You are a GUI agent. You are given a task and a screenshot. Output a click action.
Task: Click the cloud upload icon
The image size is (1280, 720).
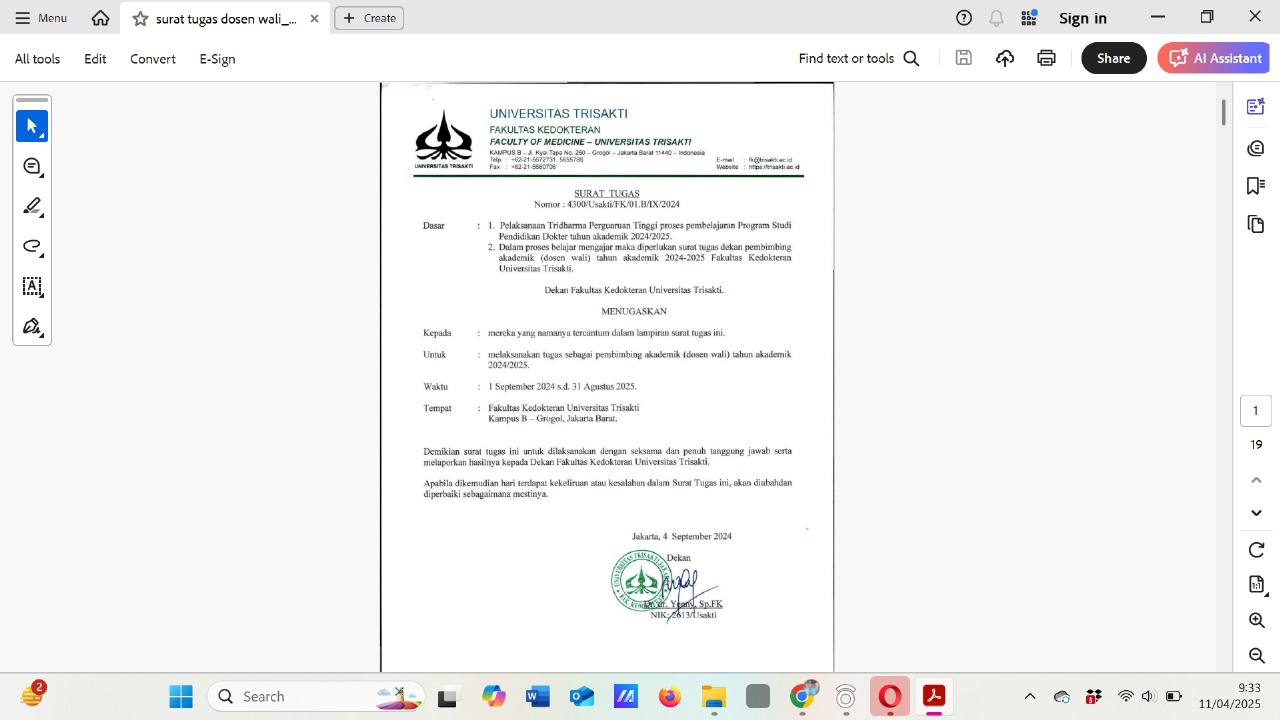coord(1005,58)
